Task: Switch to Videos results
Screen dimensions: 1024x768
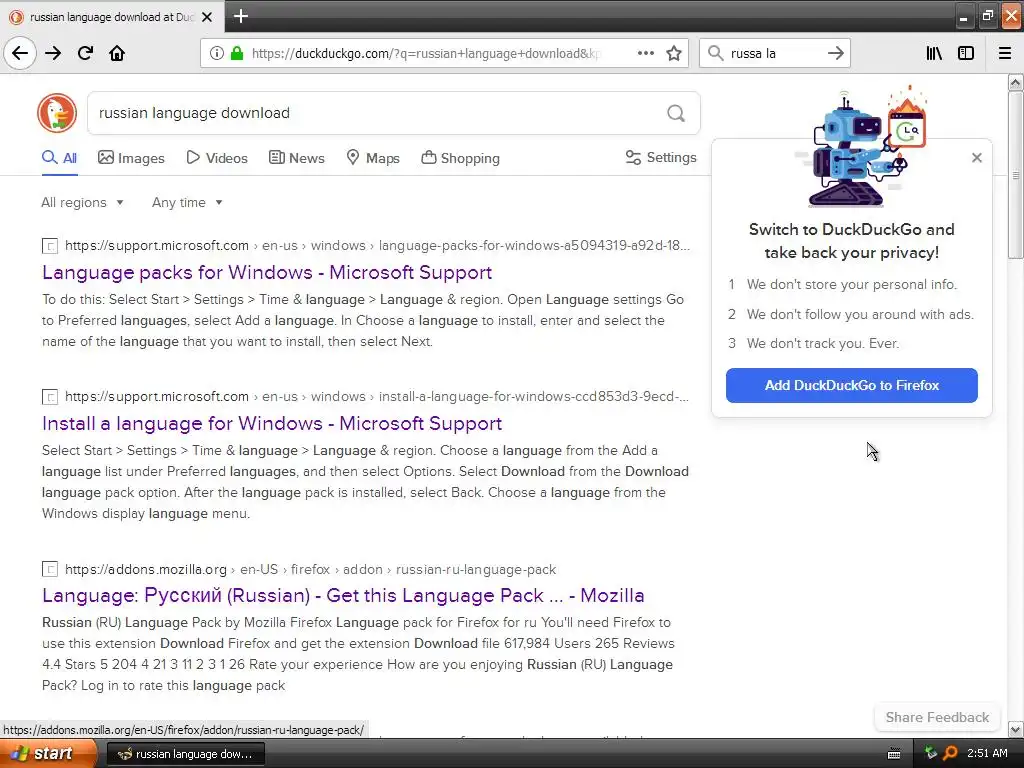Action: click(217, 158)
